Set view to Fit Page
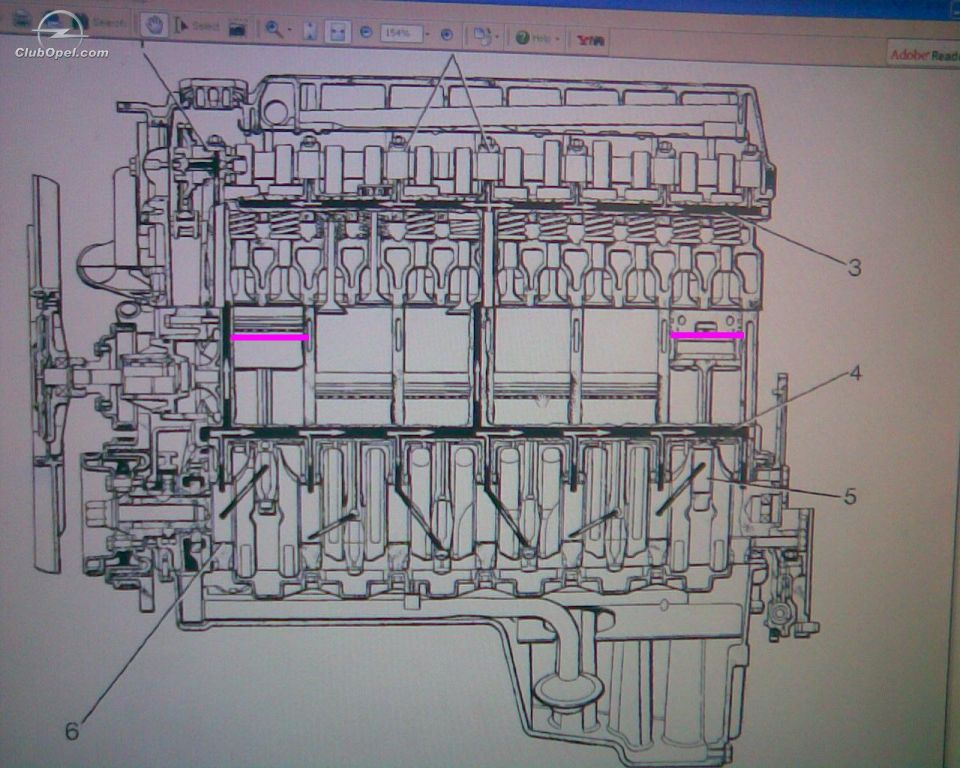 [x=310, y=31]
